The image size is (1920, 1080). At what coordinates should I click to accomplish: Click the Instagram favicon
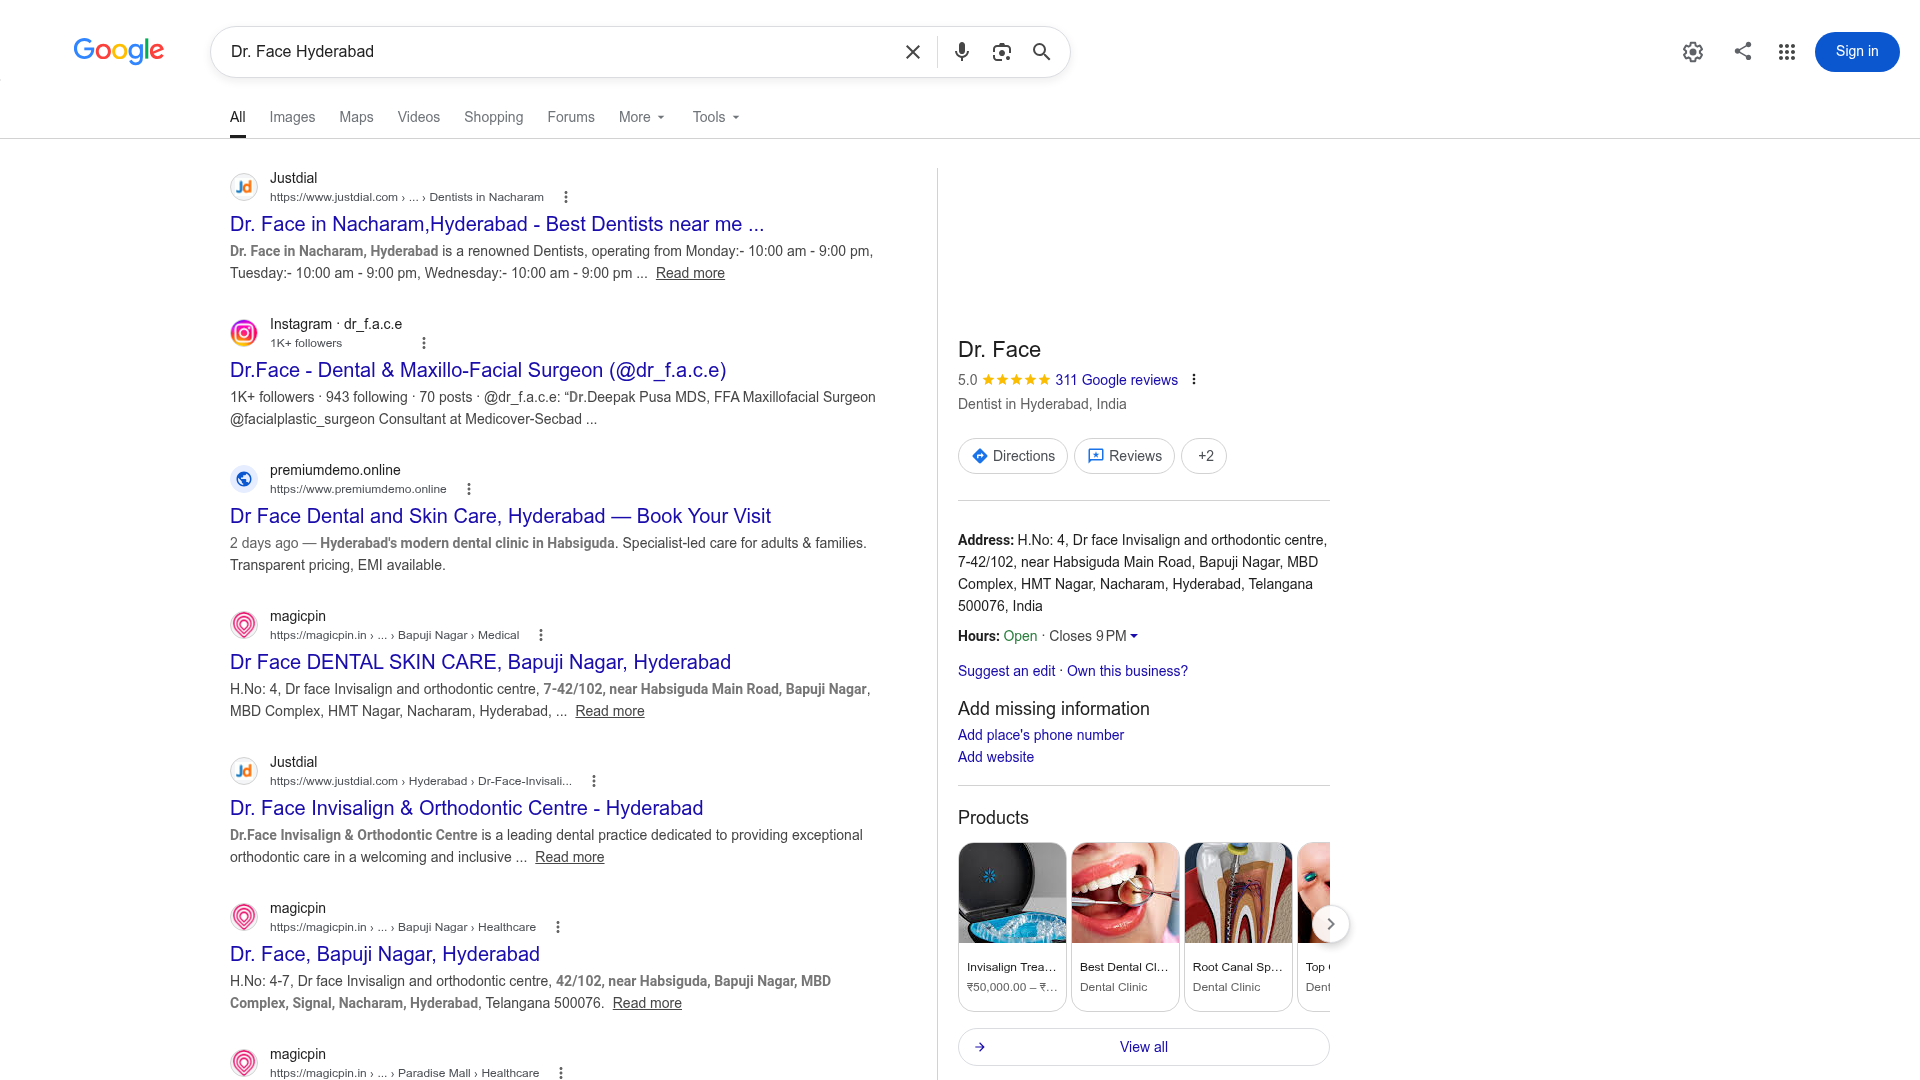pyautogui.click(x=244, y=333)
